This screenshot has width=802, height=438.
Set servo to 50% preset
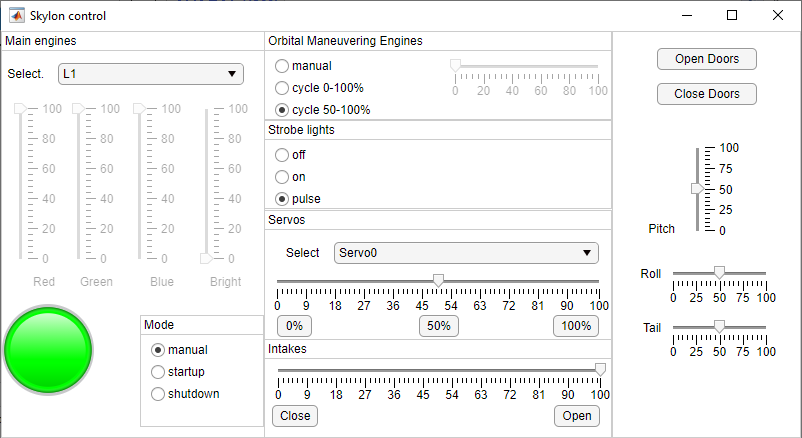click(x=438, y=326)
